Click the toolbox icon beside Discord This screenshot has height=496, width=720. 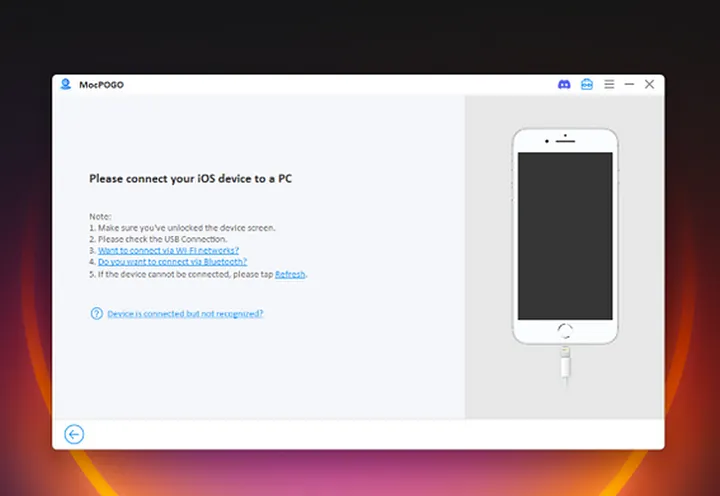pos(587,85)
